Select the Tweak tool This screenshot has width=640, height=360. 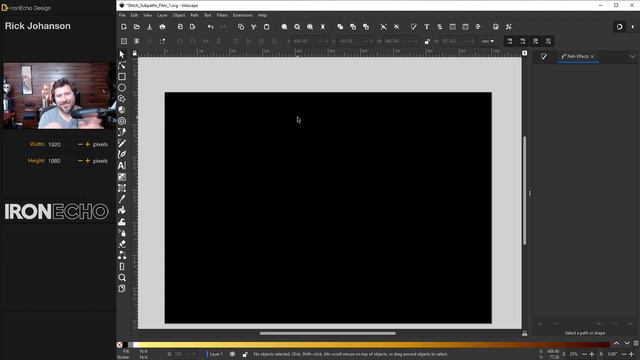[x=122, y=222]
